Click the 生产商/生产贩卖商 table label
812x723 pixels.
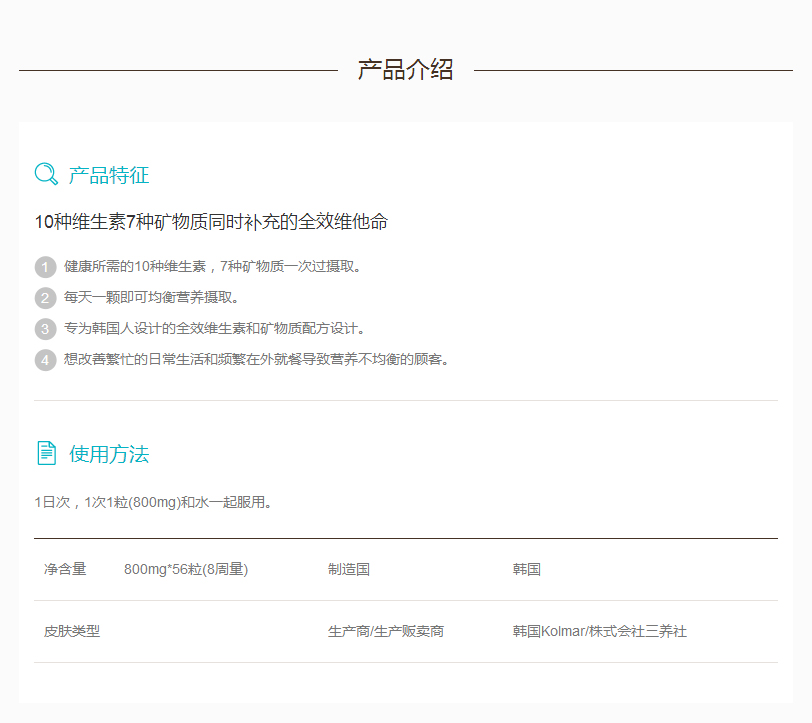tap(386, 631)
